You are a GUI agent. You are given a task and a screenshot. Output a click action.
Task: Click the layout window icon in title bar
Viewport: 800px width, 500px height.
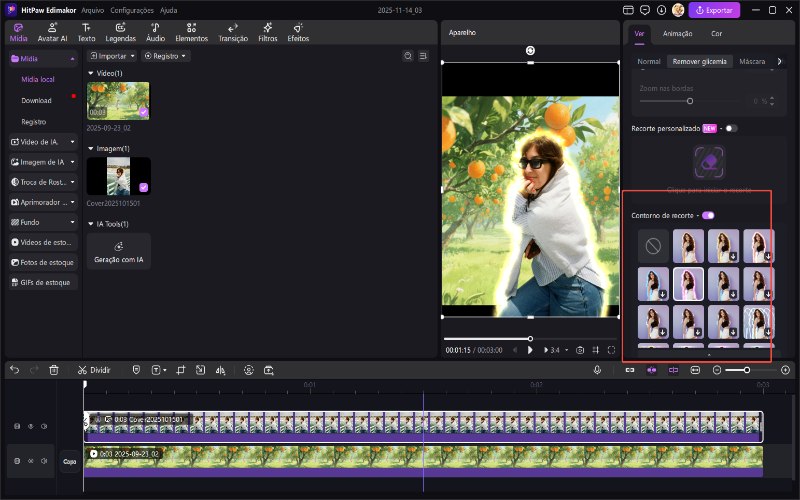[628, 10]
